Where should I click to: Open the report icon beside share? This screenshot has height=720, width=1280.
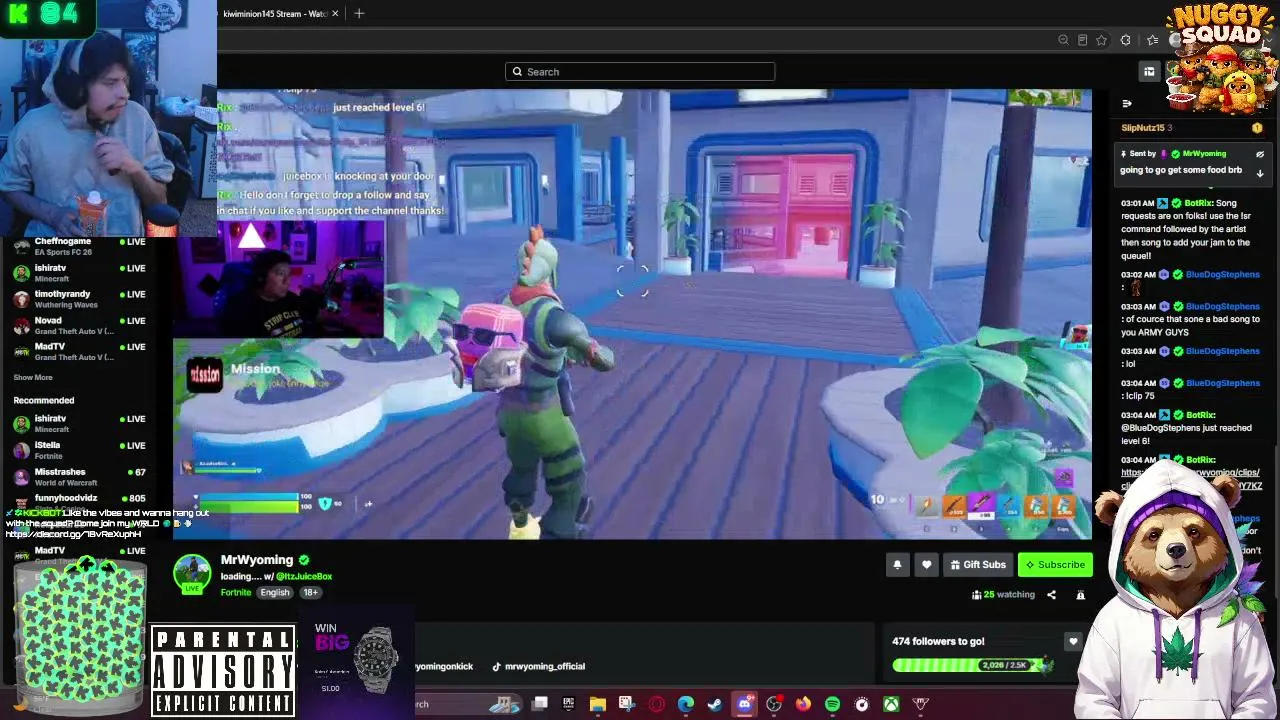1080,595
